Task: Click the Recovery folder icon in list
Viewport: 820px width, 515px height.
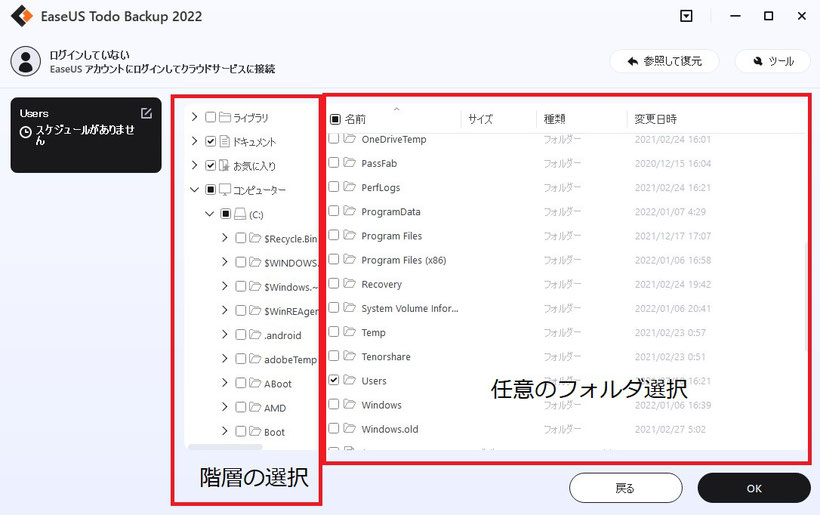Action: tap(349, 283)
